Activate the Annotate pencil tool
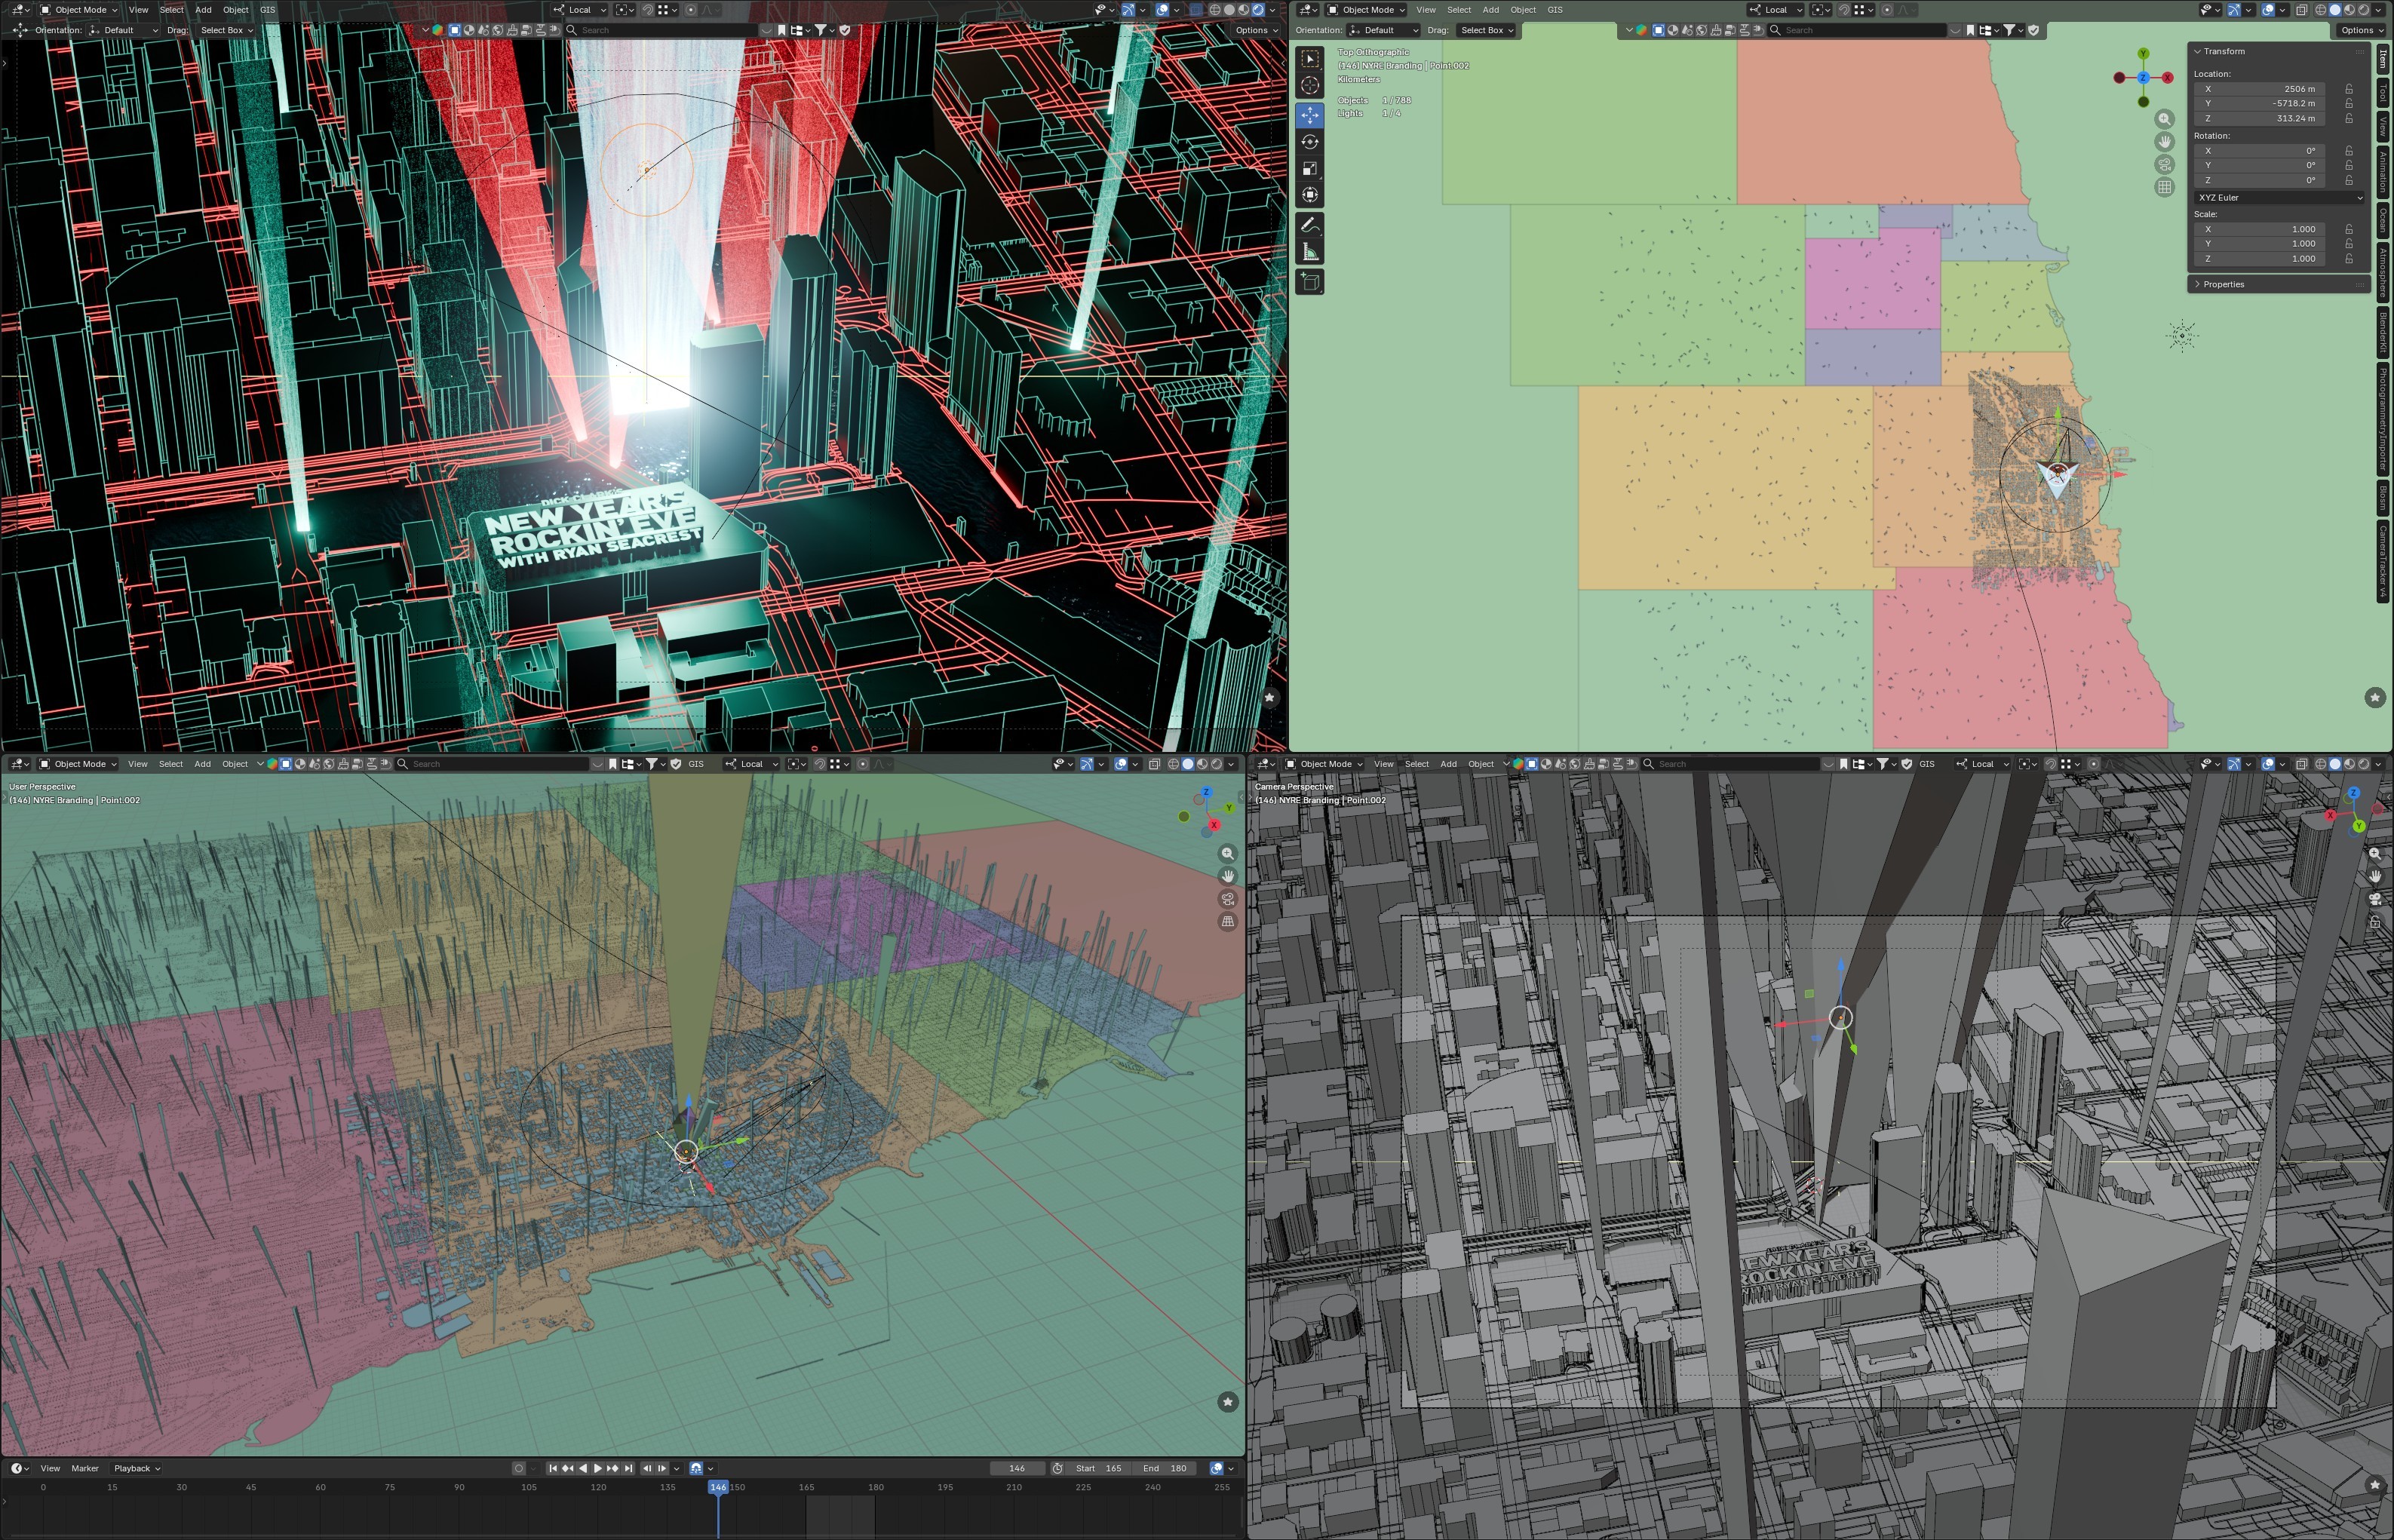The height and width of the screenshot is (1540, 2394). coord(1310,225)
